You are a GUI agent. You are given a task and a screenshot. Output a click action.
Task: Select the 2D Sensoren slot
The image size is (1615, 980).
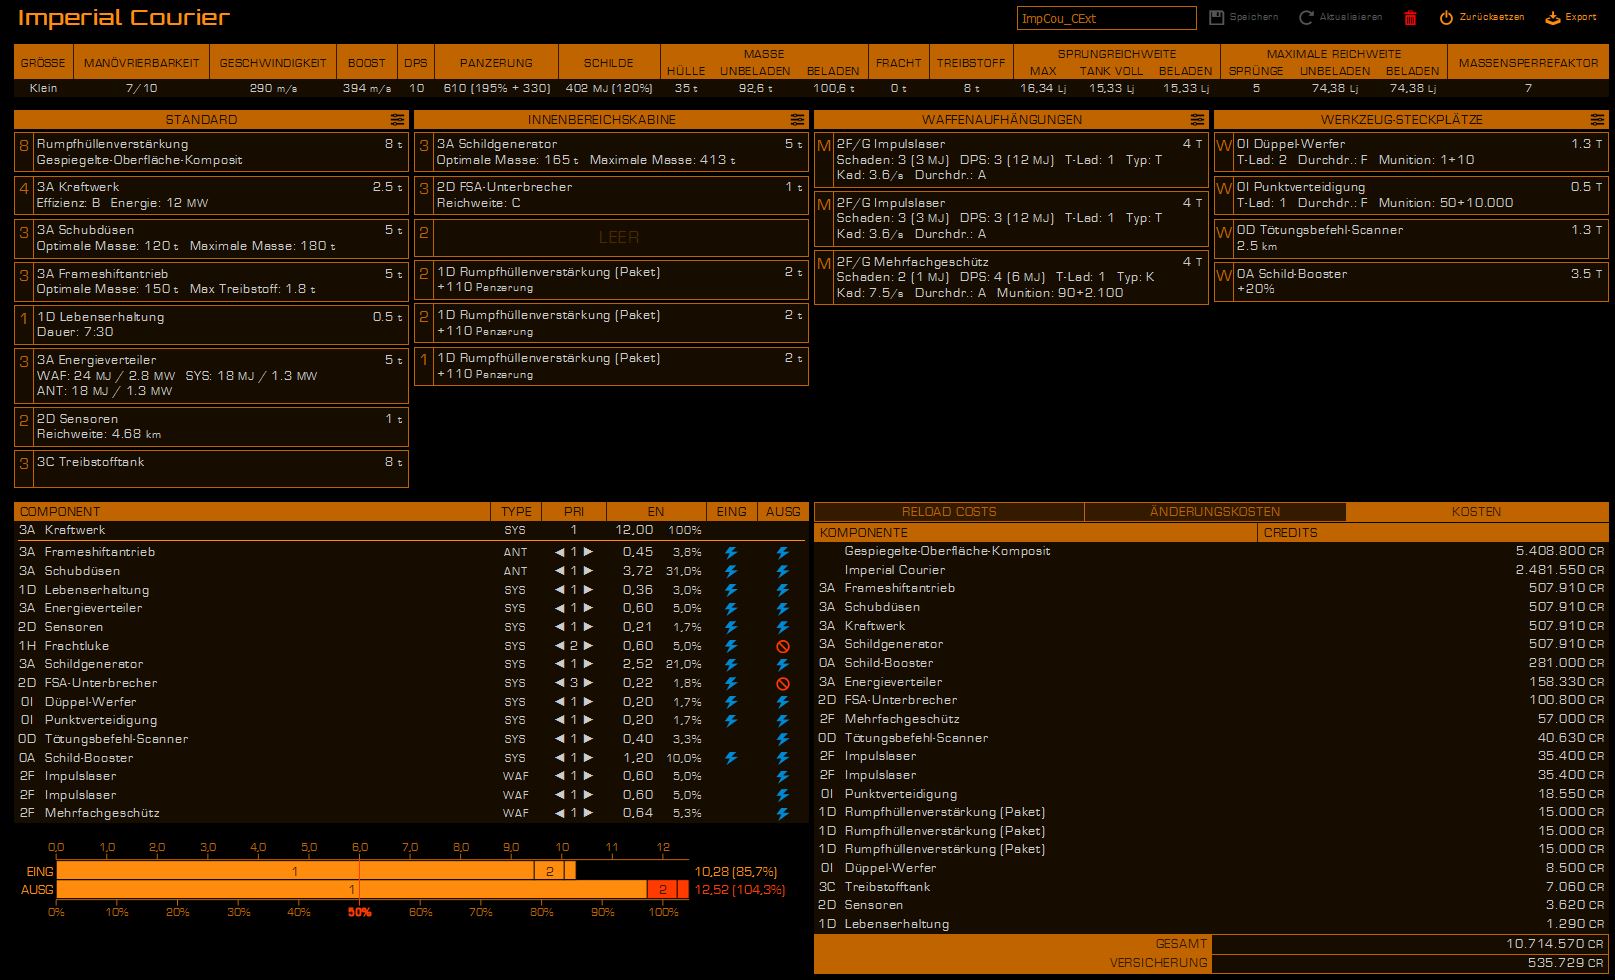coord(211,427)
